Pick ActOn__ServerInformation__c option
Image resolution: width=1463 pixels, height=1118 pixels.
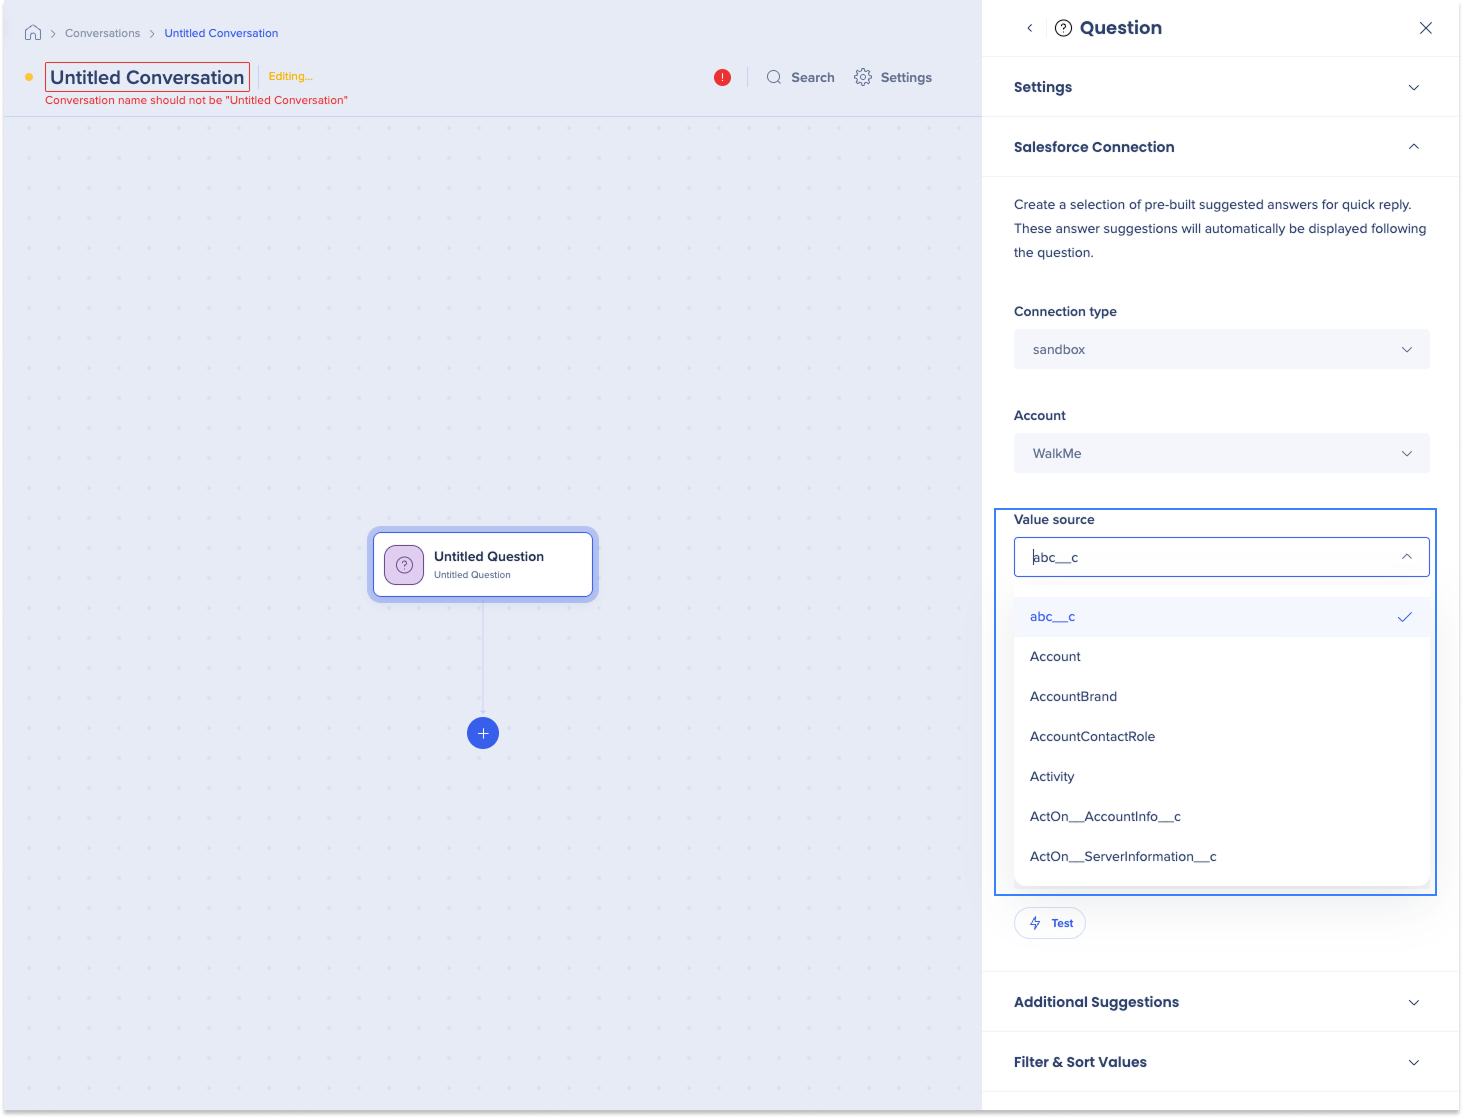[x=1123, y=857]
